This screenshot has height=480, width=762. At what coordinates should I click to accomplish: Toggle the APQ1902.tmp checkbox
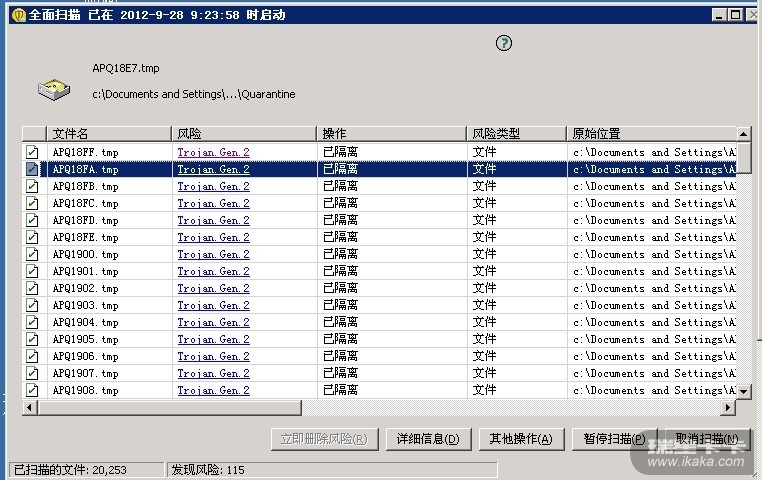coord(32,289)
